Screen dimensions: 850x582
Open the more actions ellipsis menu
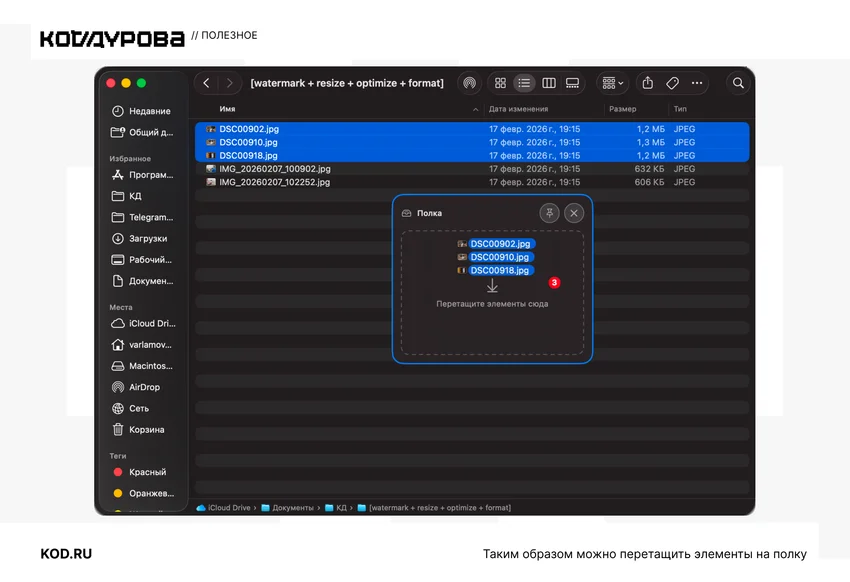point(697,83)
